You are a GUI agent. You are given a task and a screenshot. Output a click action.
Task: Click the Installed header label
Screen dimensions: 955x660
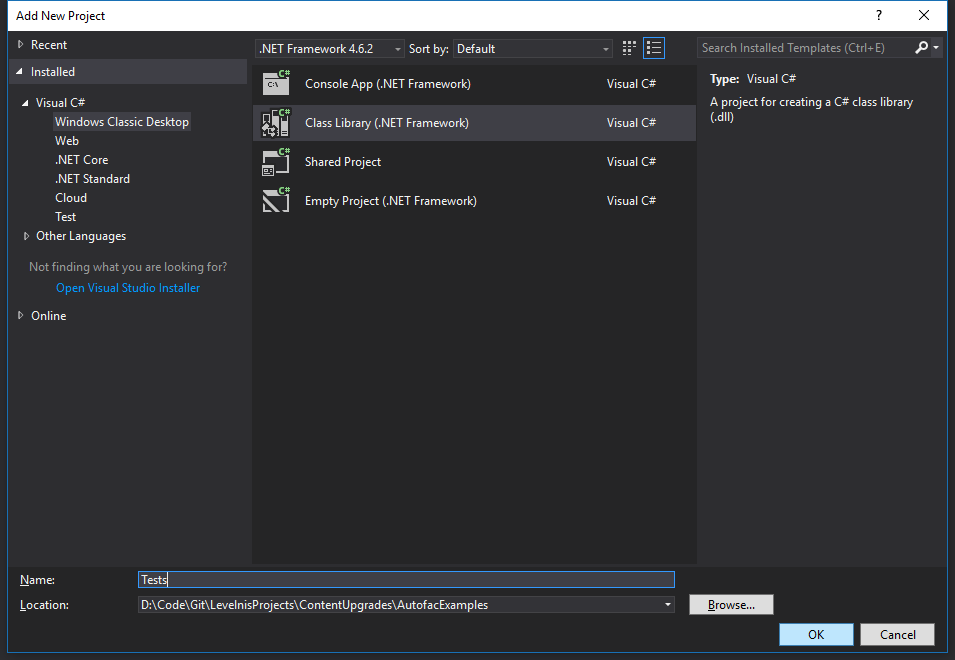53,72
